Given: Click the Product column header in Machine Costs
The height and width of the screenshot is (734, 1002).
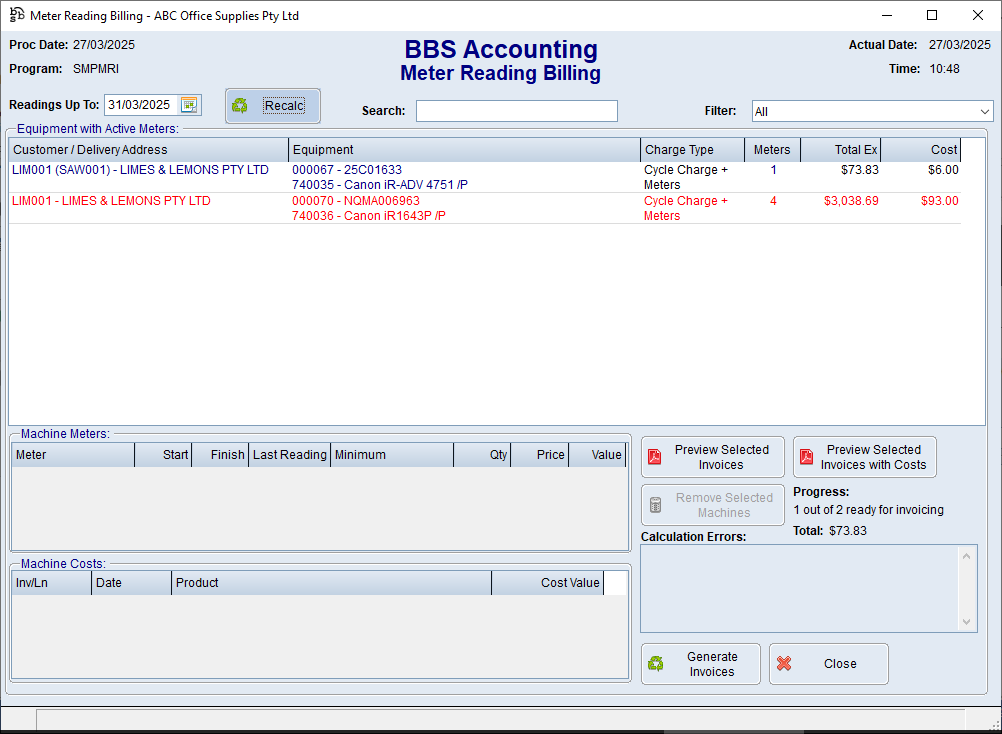Looking at the screenshot, I should pyautogui.click(x=330, y=583).
